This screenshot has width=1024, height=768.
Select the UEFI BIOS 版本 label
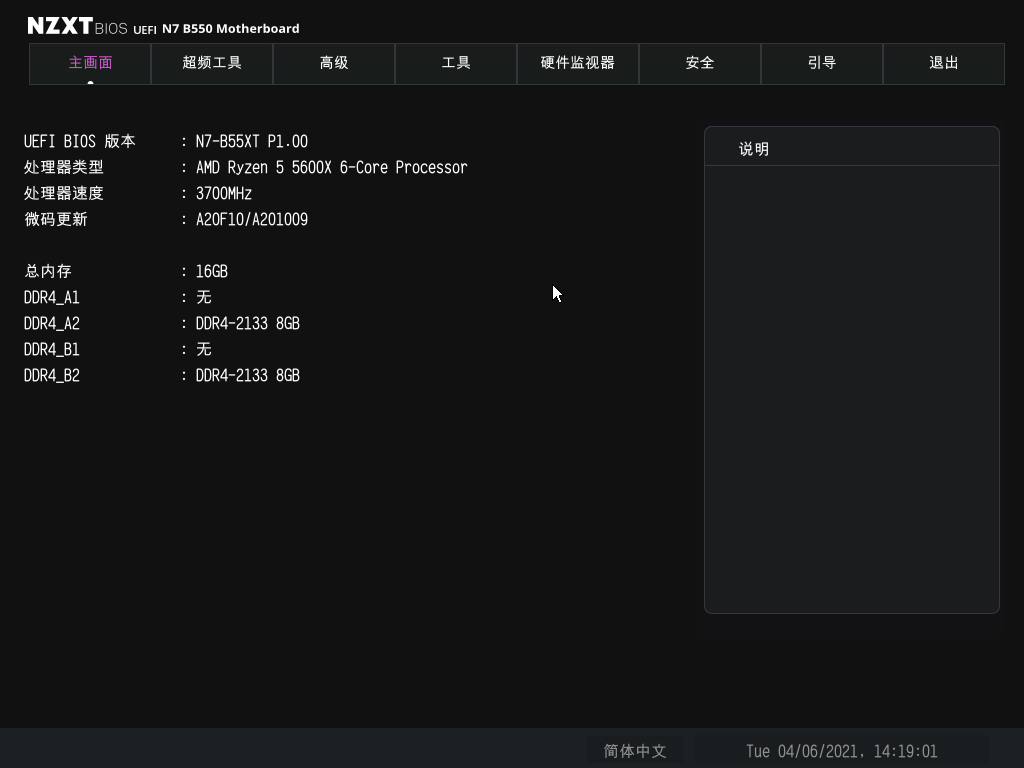coord(80,141)
